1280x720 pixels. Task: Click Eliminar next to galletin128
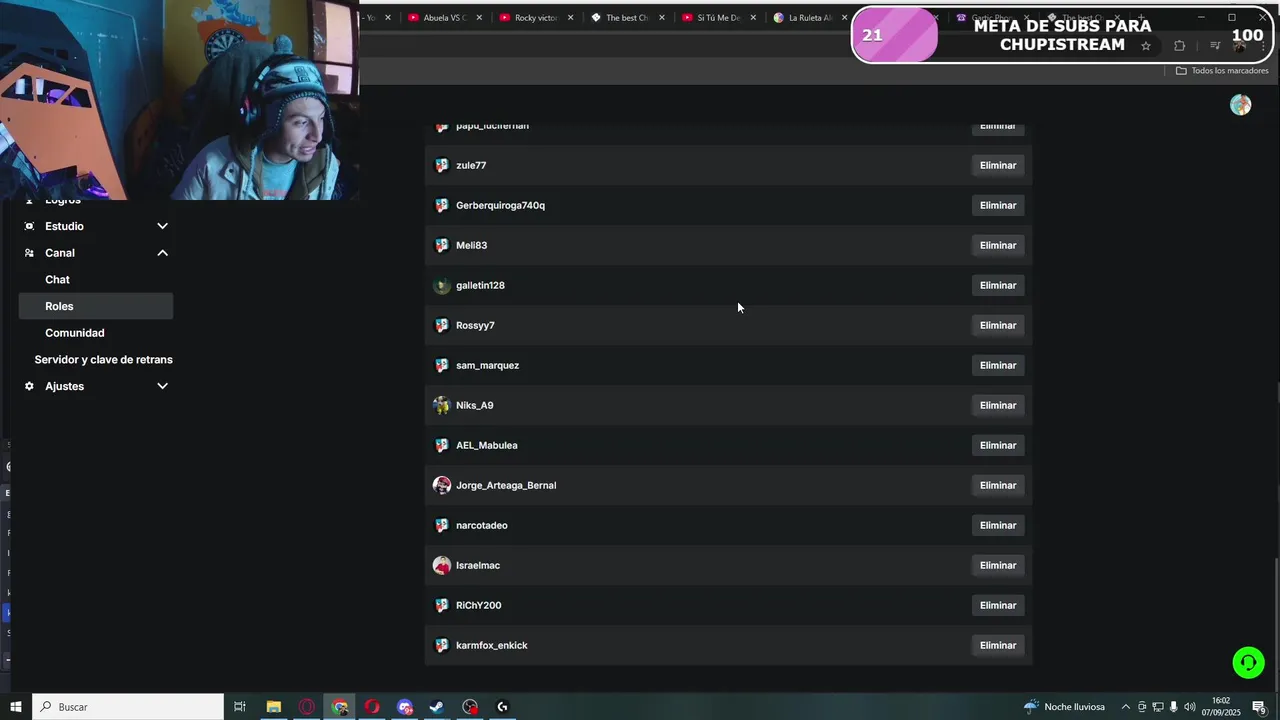[x=998, y=285]
